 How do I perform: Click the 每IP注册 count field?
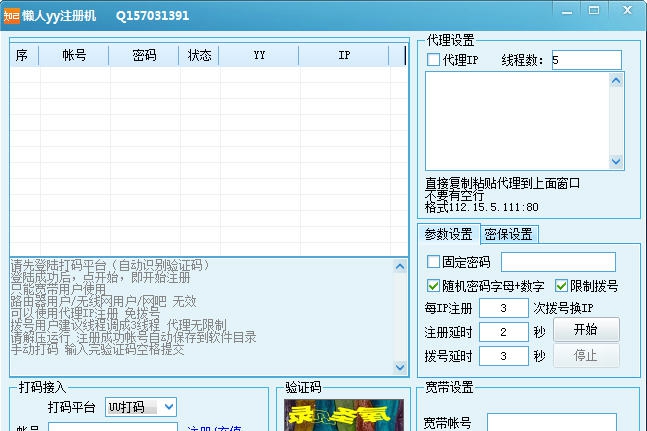point(503,308)
